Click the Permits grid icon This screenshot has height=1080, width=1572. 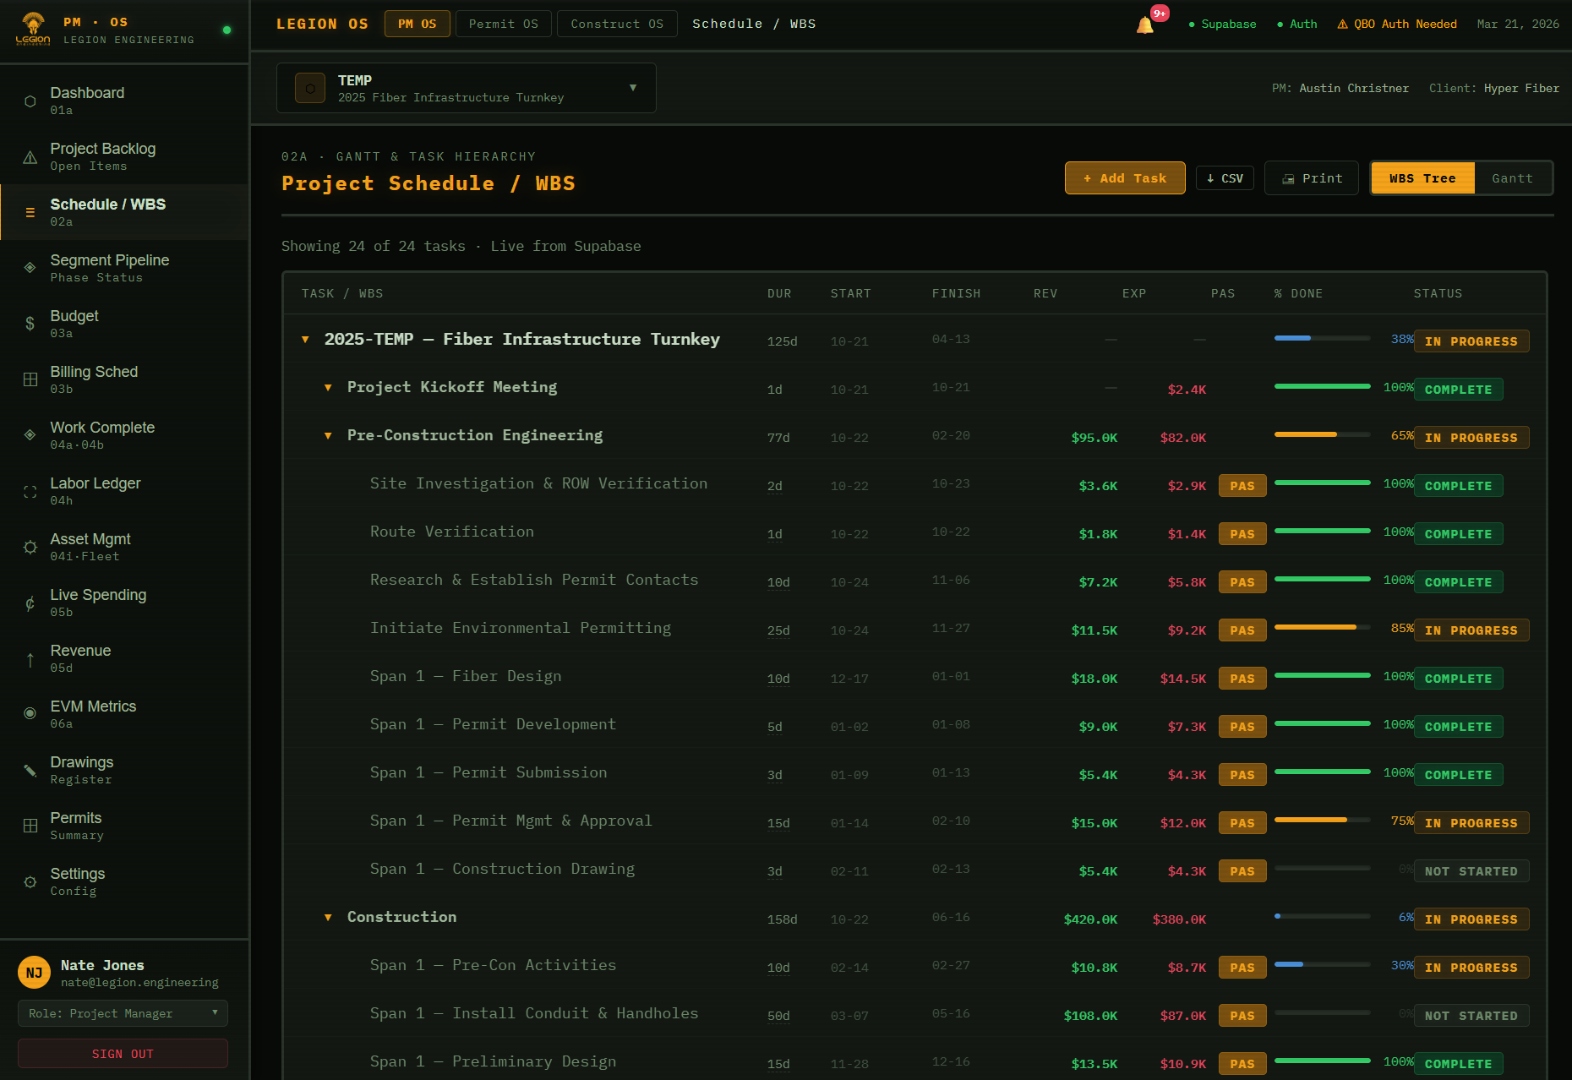[30, 826]
